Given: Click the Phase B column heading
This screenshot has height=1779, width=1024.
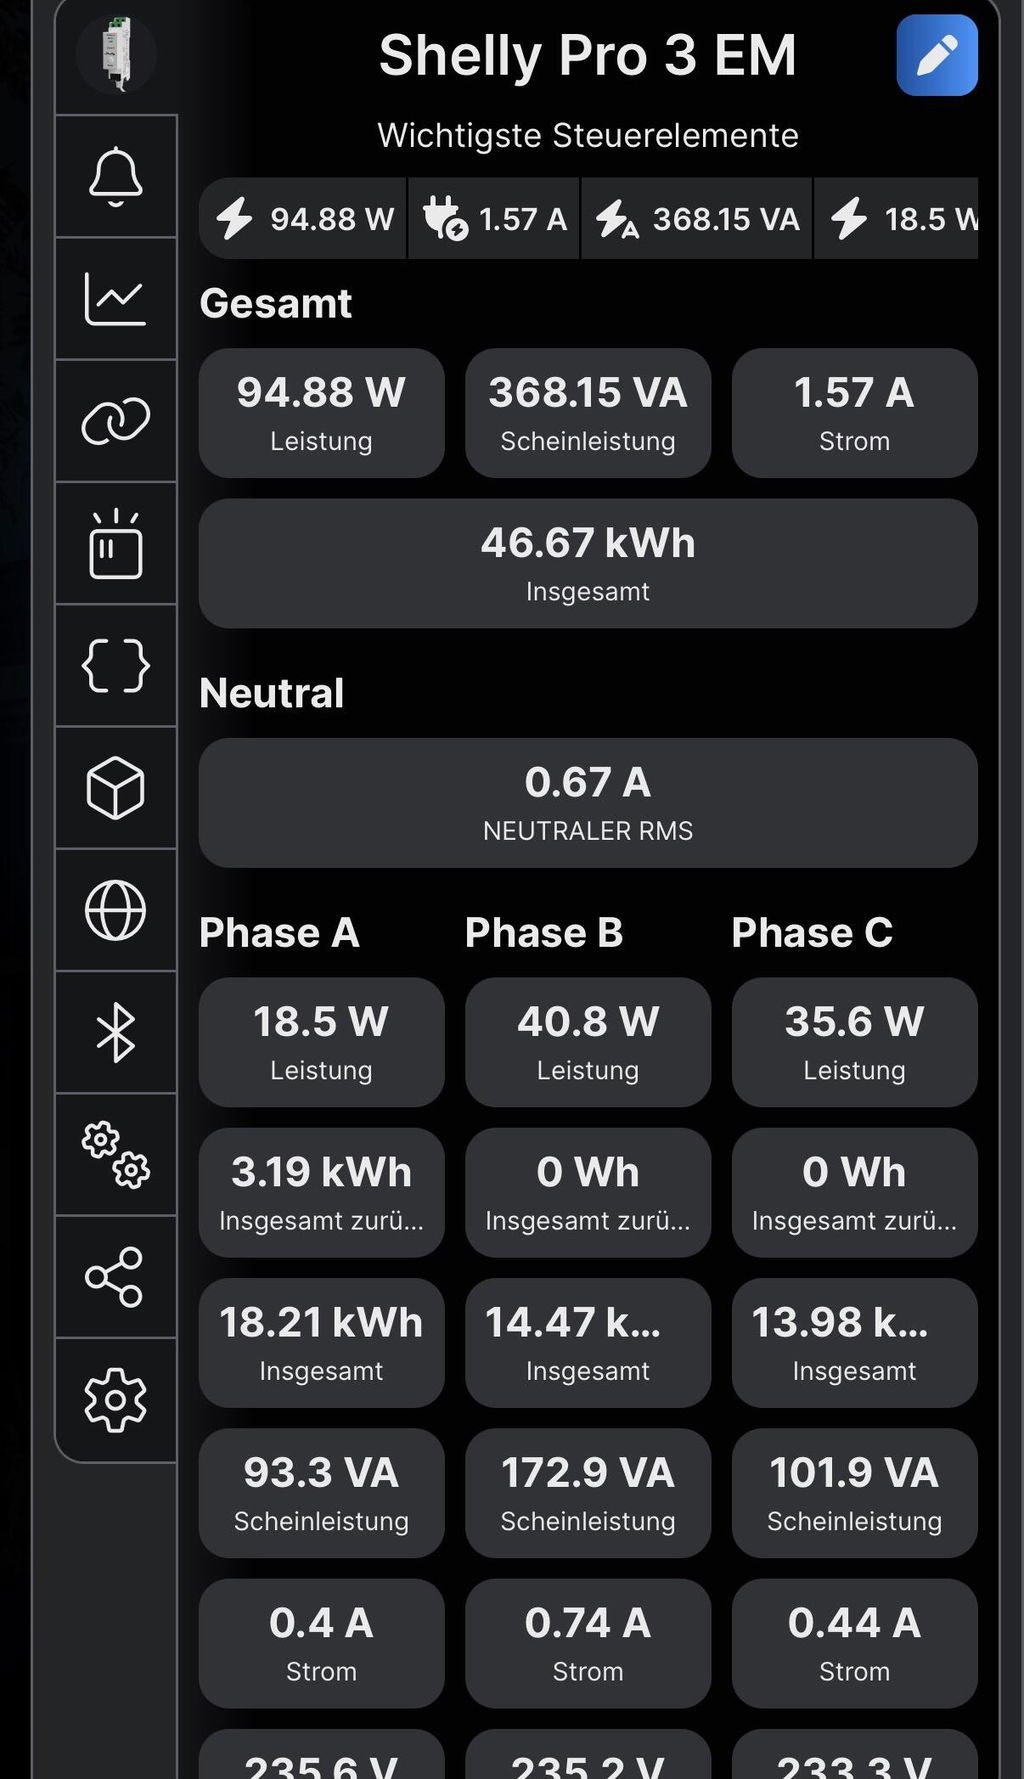Looking at the screenshot, I should click(544, 932).
